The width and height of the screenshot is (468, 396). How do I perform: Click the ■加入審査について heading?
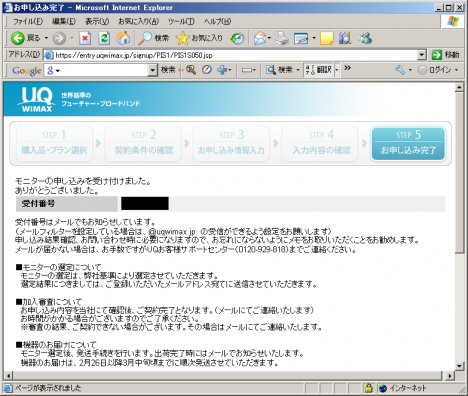(49, 302)
